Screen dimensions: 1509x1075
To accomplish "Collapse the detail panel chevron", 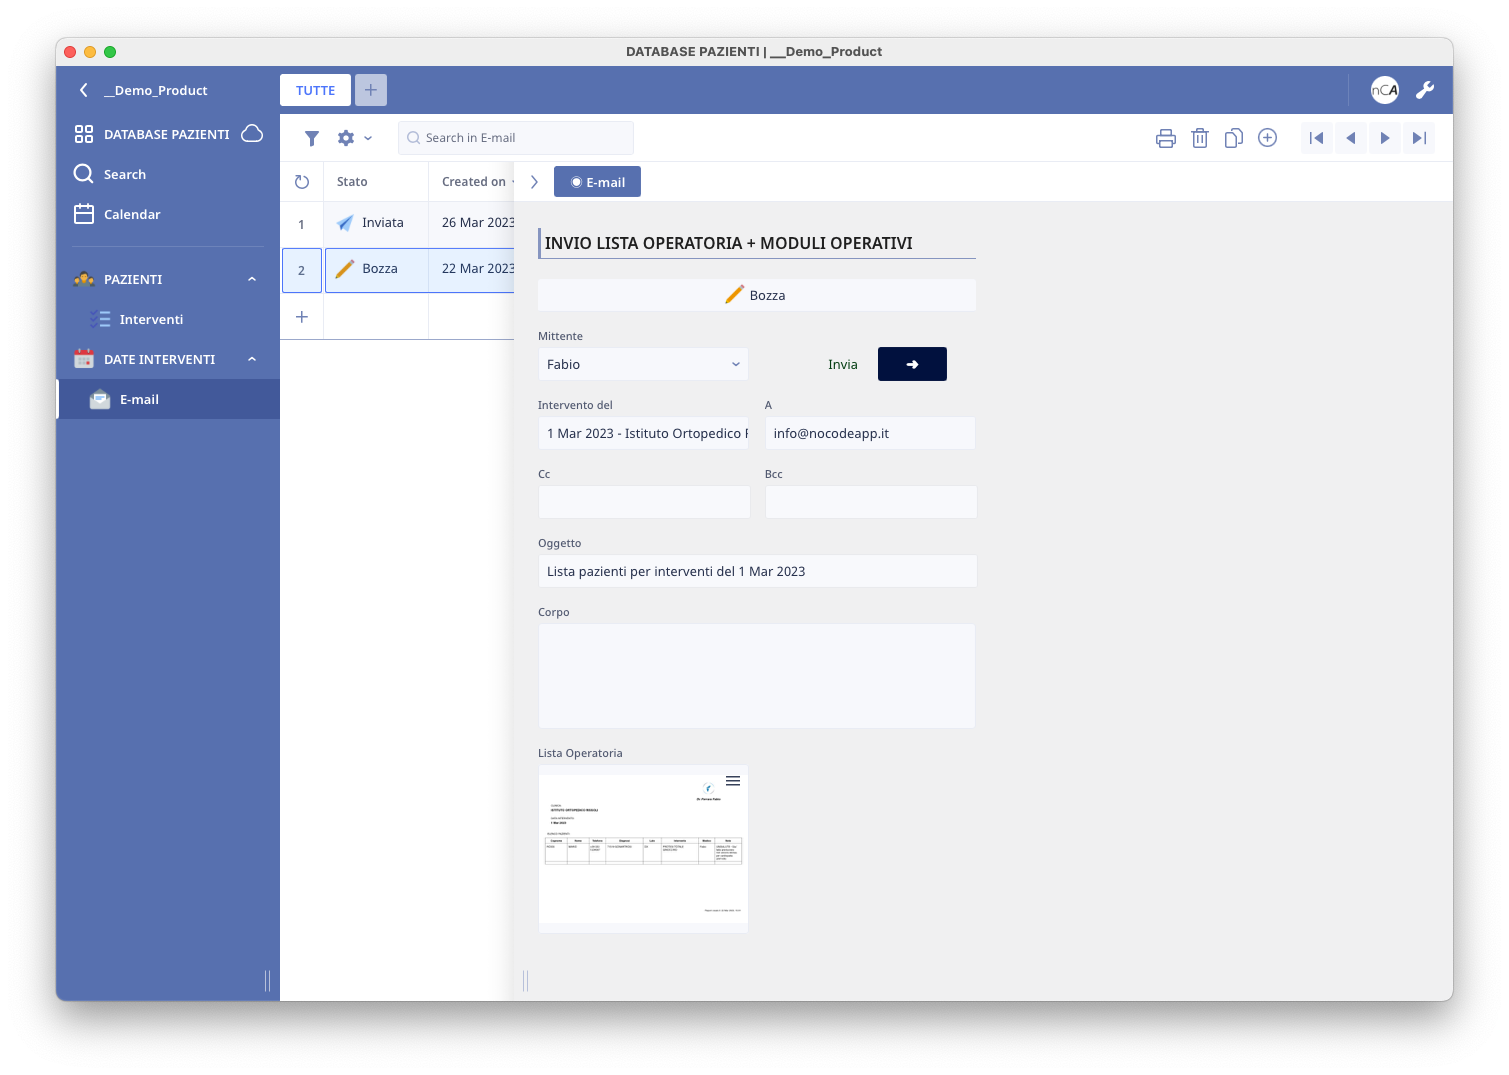I will (x=534, y=182).
